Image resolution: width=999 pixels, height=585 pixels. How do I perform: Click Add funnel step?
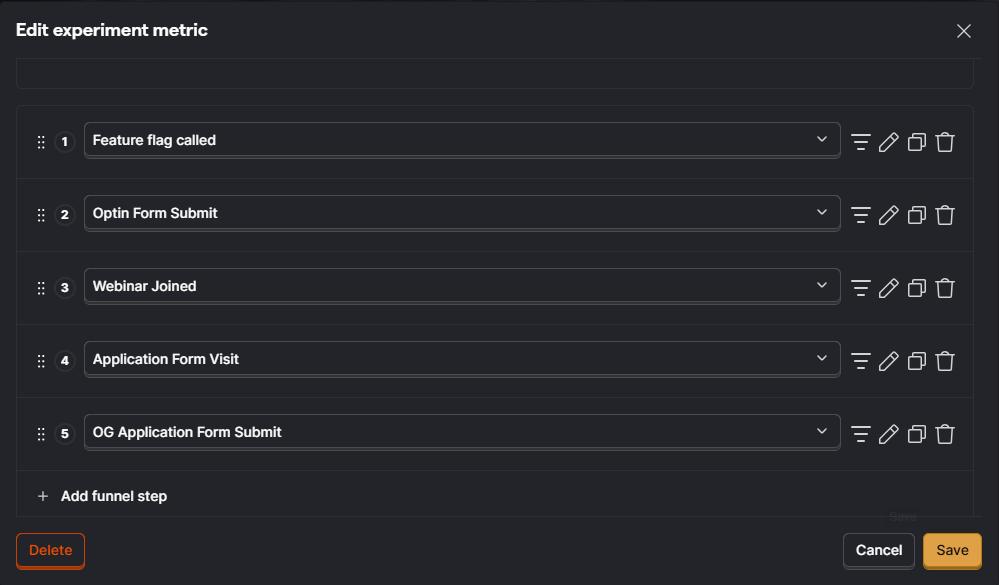[x=102, y=496]
